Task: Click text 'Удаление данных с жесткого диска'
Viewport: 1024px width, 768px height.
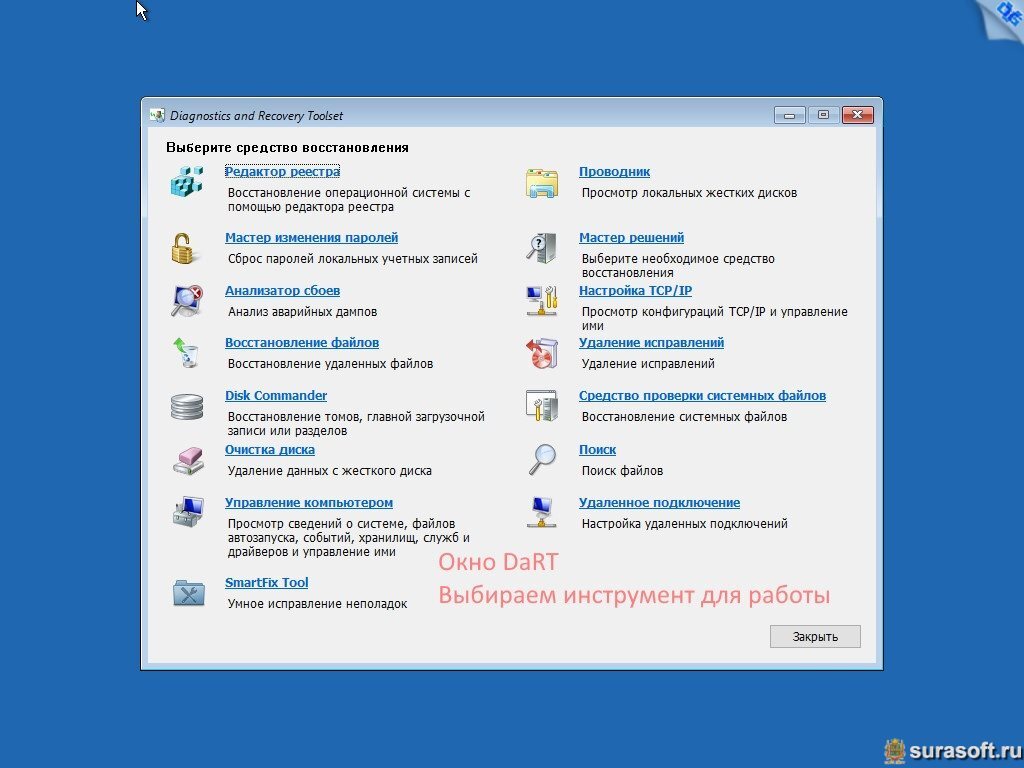Action: tap(329, 471)
